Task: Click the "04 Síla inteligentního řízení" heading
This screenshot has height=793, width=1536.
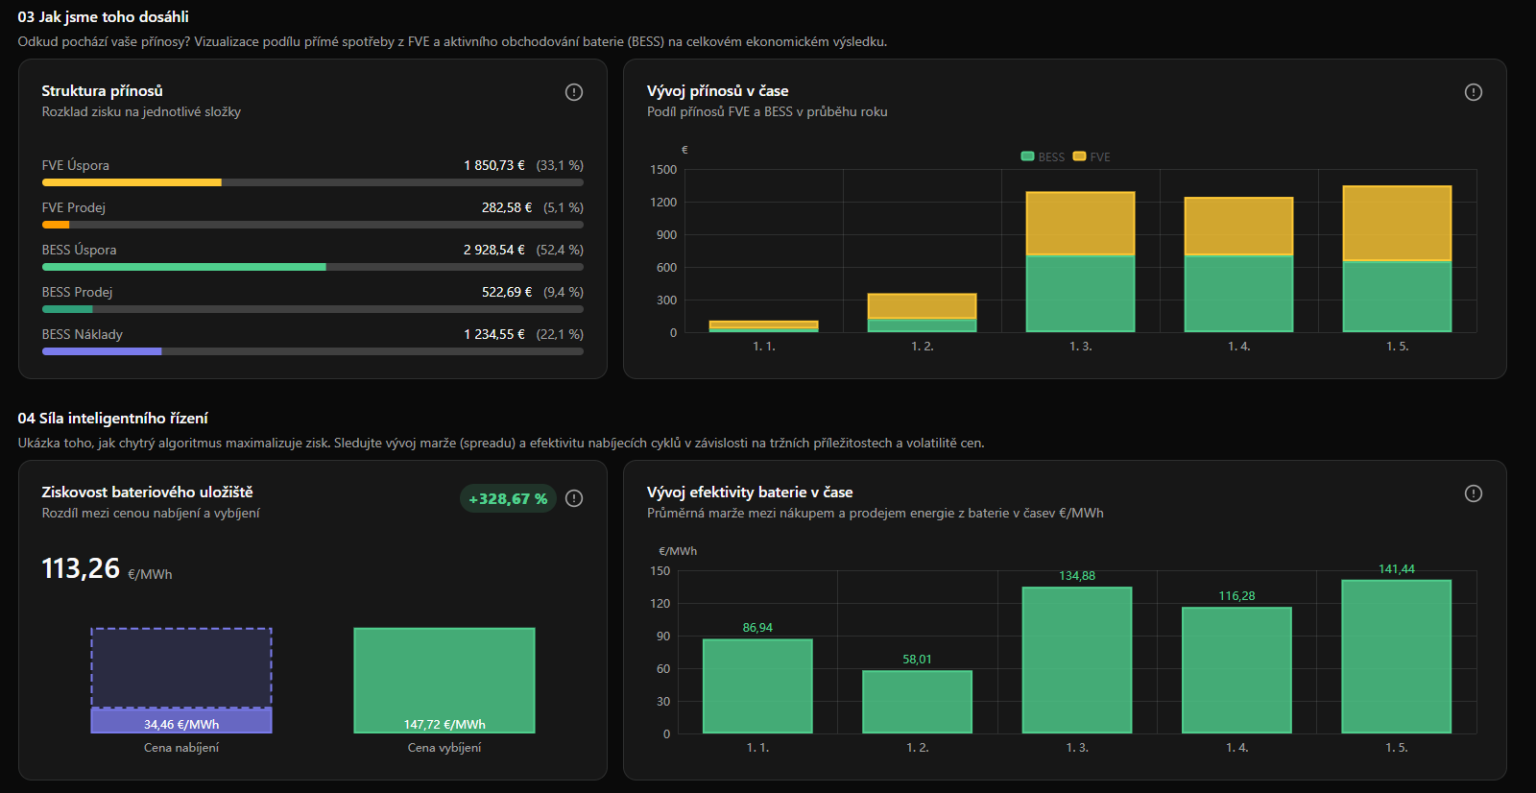Action: (113, 418)
